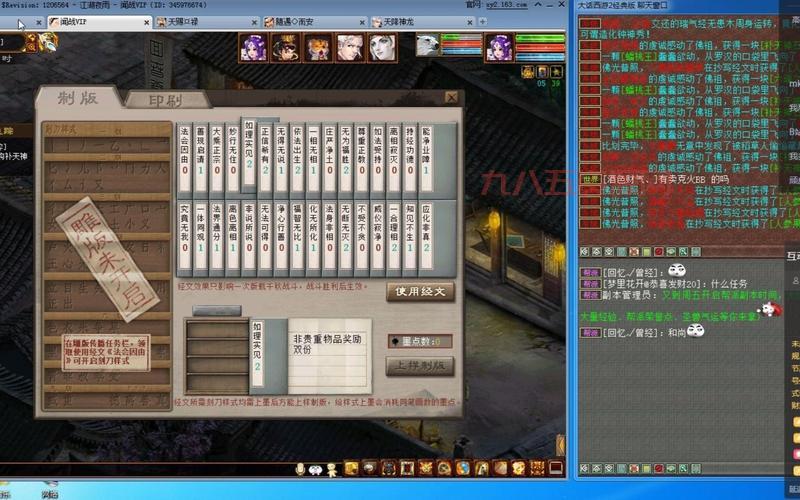Click the player's green health bar
Screen dimensions: 800x500
540,38
